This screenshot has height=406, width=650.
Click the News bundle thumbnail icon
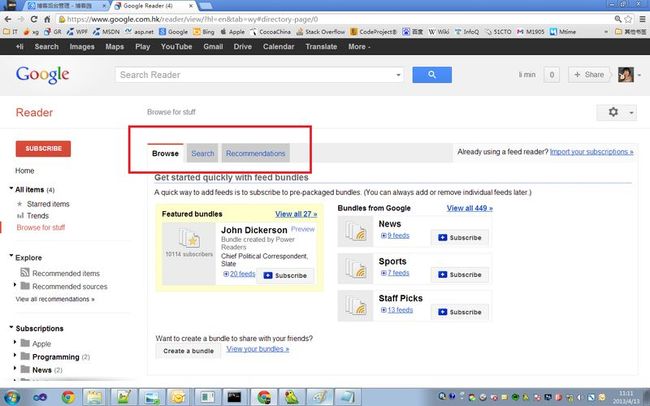coord(356,231)
